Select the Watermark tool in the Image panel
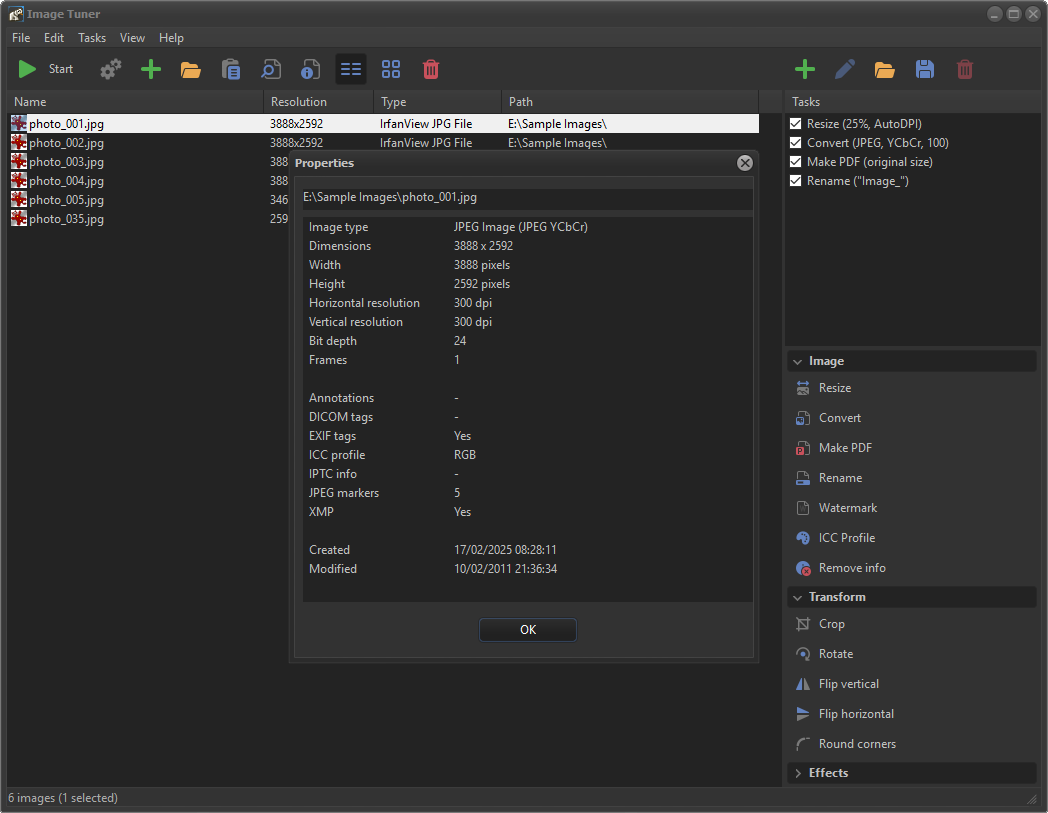Viewport: 1048px width, 813px height. [847, 508]
